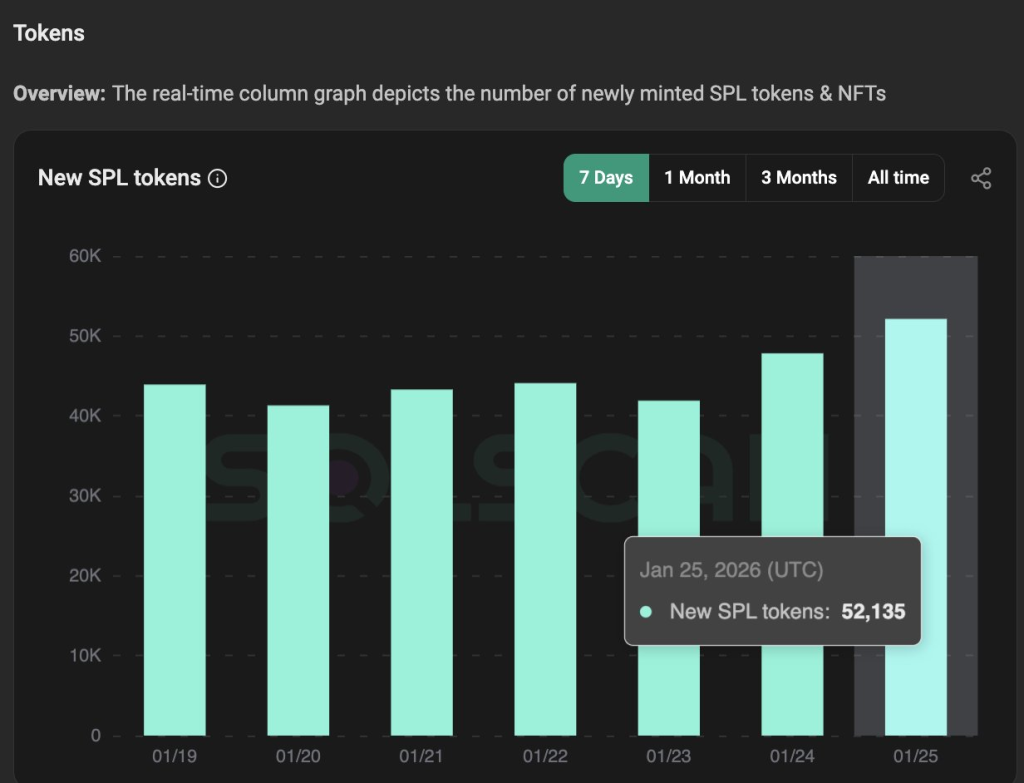Click the 60K y-axis label

pos(84,256)
